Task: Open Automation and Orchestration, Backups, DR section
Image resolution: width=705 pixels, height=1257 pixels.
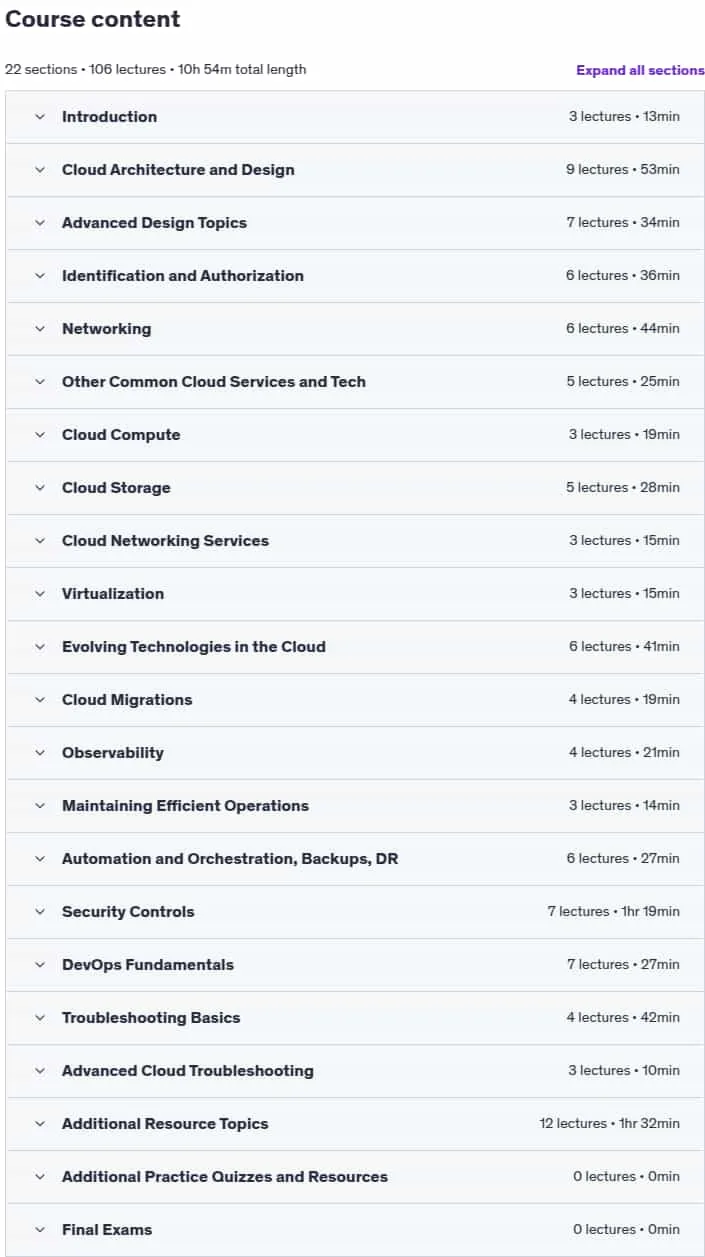Action: click(355, 859)
